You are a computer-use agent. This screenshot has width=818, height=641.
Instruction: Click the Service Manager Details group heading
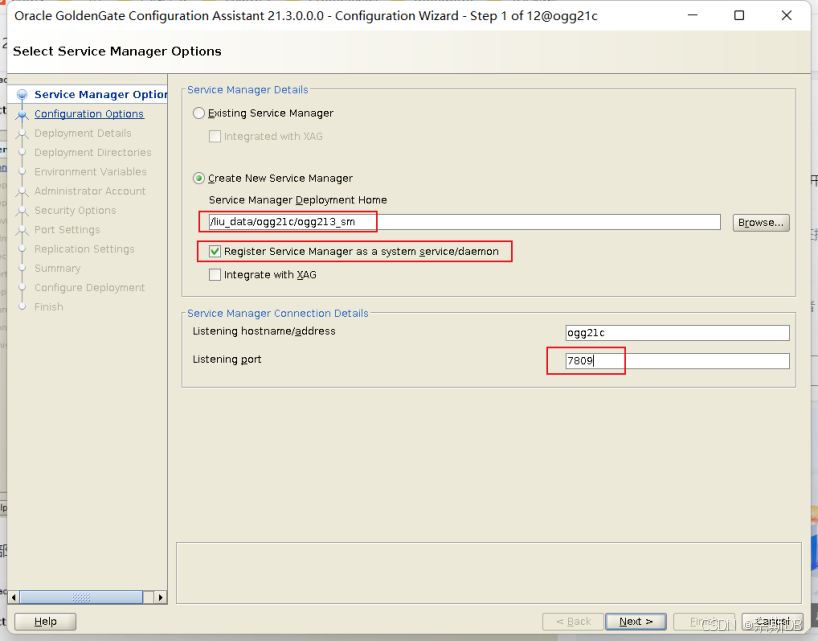pos(247,90)
